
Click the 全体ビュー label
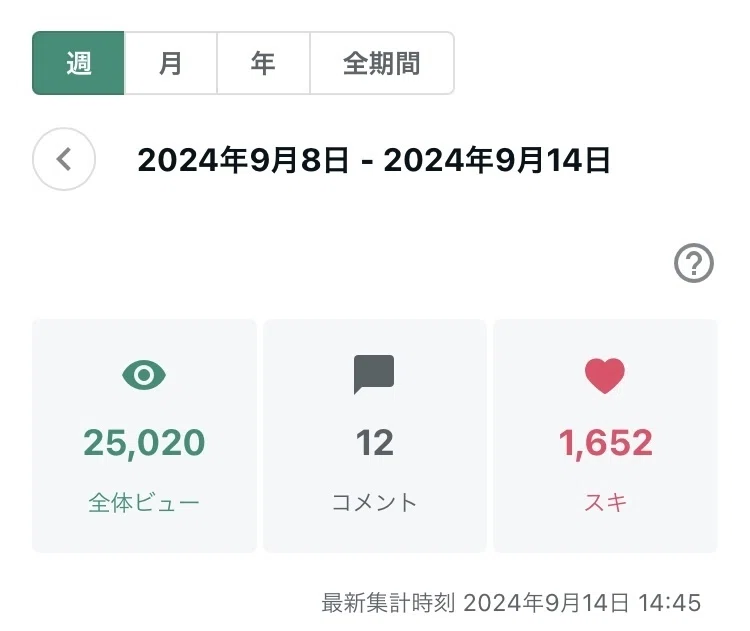point(144,503)
